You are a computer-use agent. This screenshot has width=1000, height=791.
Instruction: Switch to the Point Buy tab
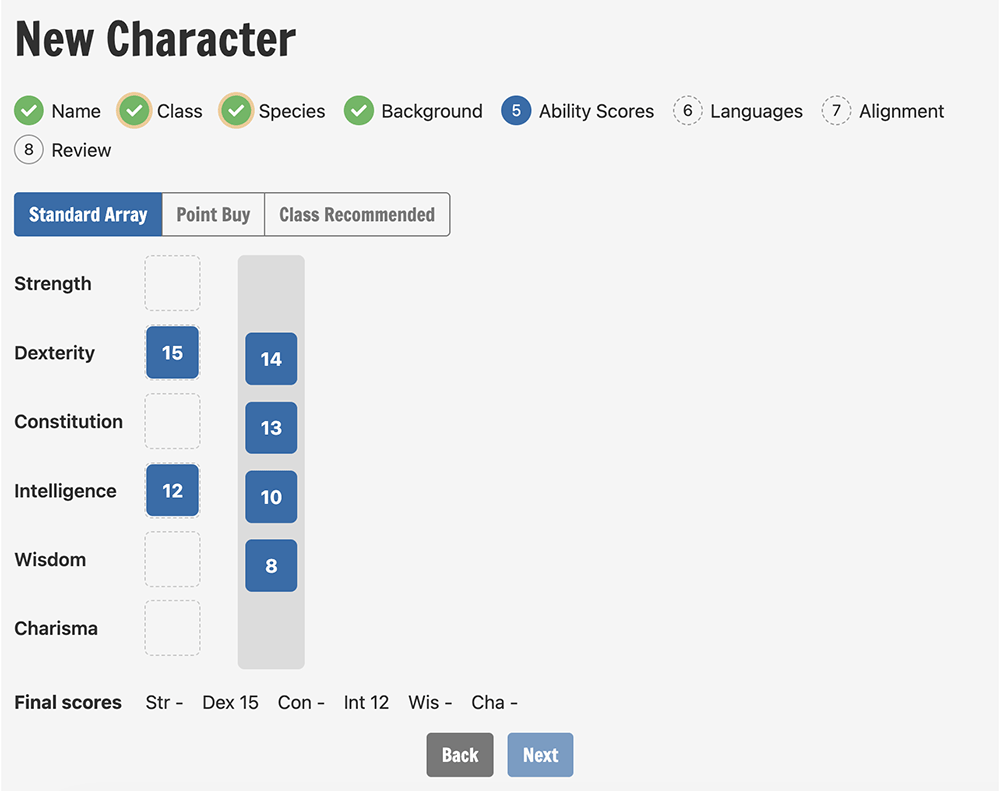[x=213, y=214]
